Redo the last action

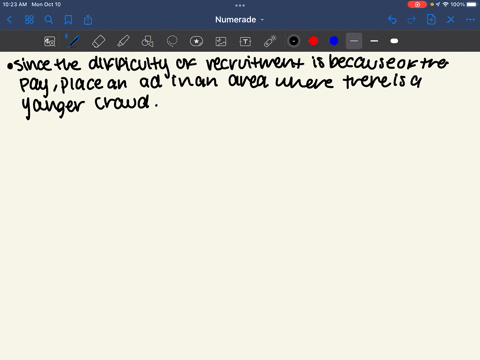[412, 20]
